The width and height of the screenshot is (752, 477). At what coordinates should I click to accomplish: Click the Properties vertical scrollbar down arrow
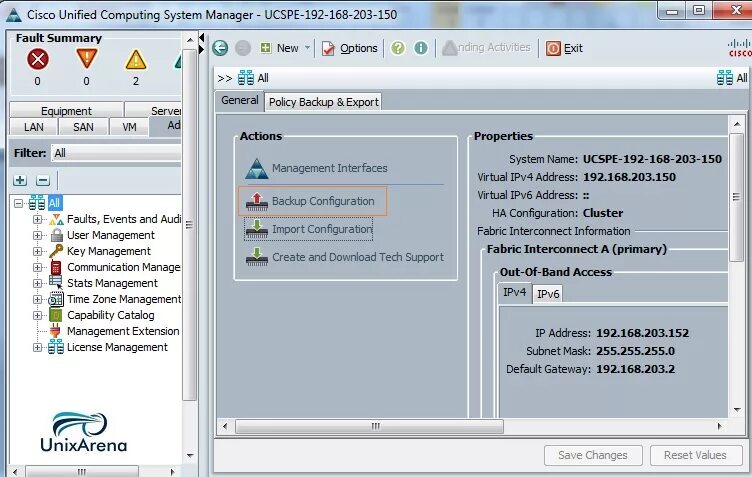(737, 410)
